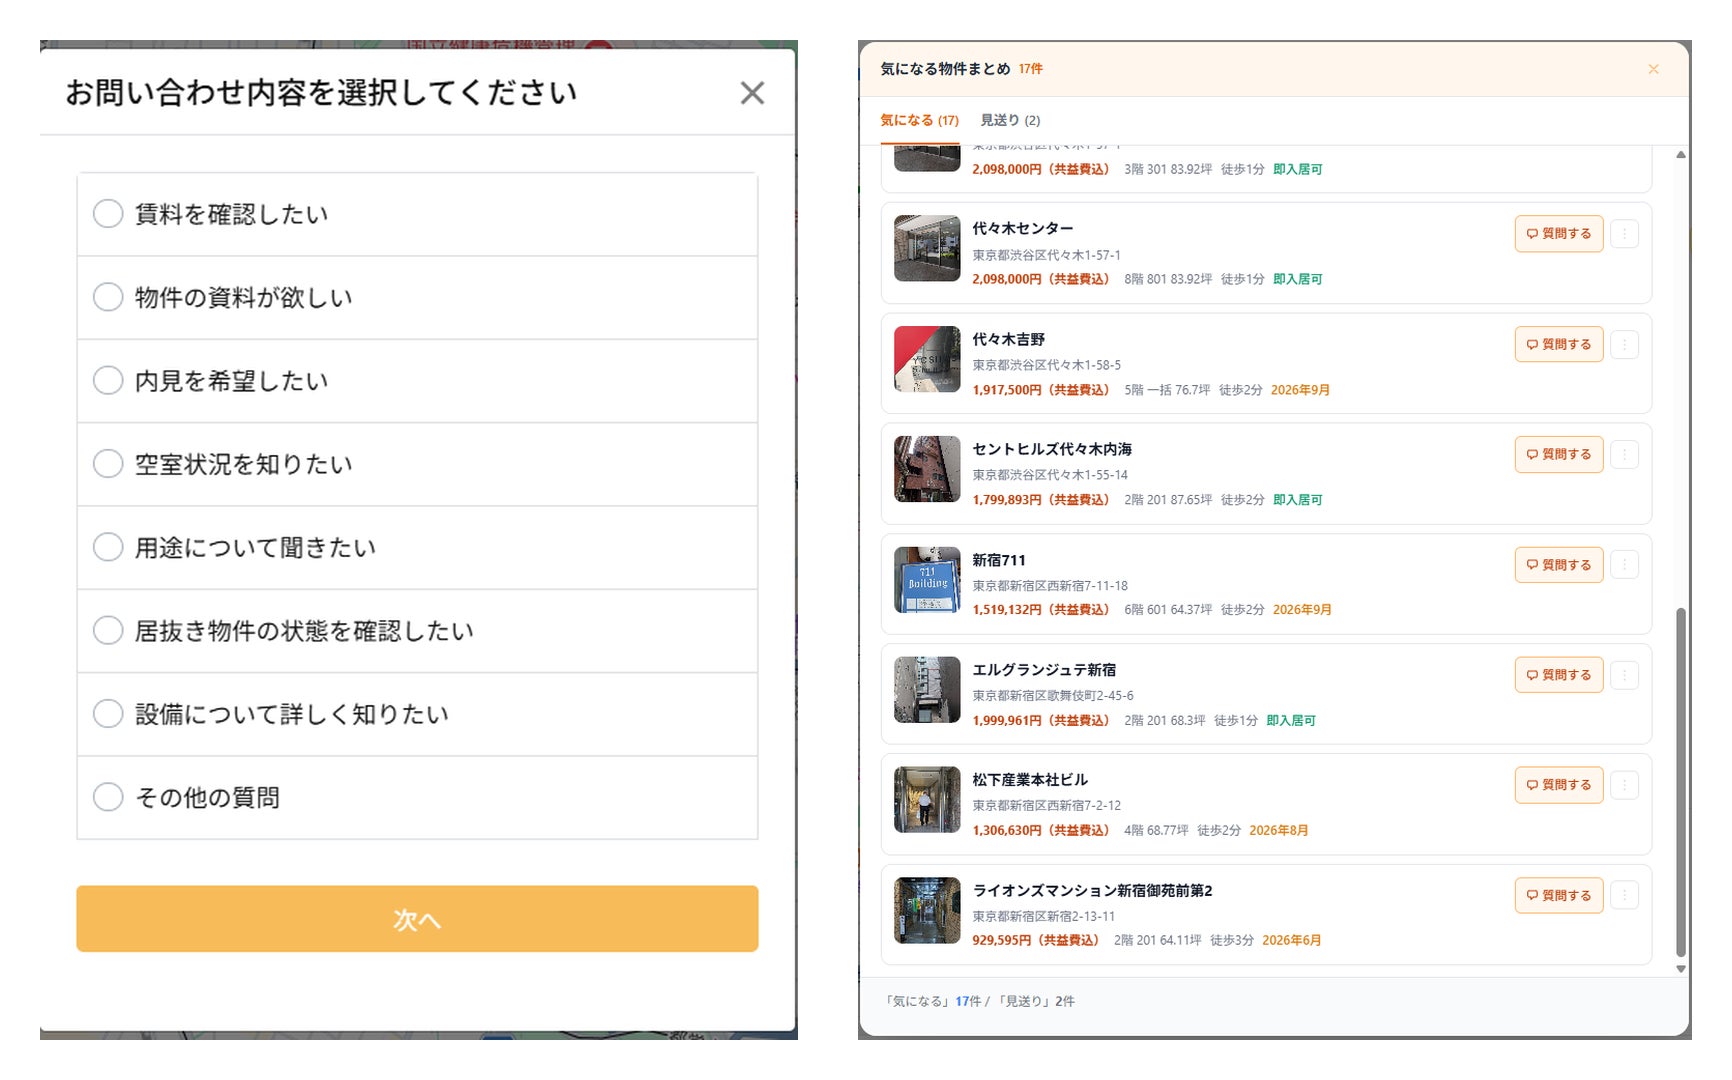Viewport: 1732px width, 1080px height.
Task: Click the scroll-up arrow of the property list
Action: tap(1681, 155)
